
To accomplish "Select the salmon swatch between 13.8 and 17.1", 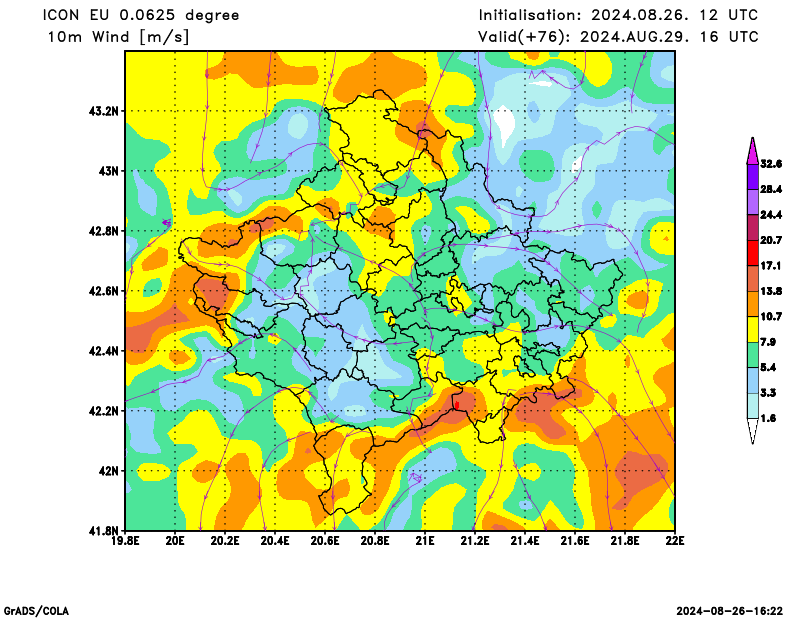I will (753, 279).
